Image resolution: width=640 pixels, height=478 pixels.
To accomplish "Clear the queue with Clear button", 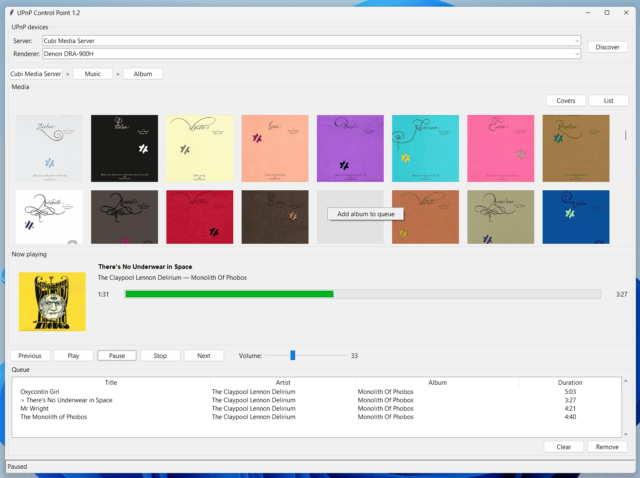I will pos(564,447).
